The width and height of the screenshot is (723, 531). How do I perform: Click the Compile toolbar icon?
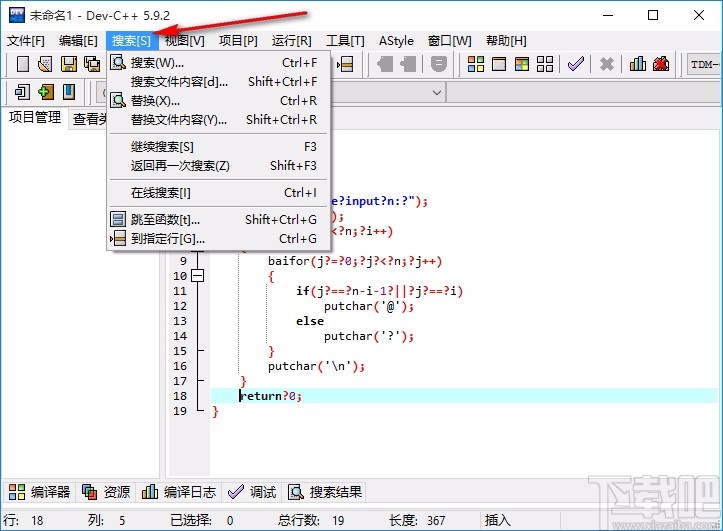click(475, 64)
